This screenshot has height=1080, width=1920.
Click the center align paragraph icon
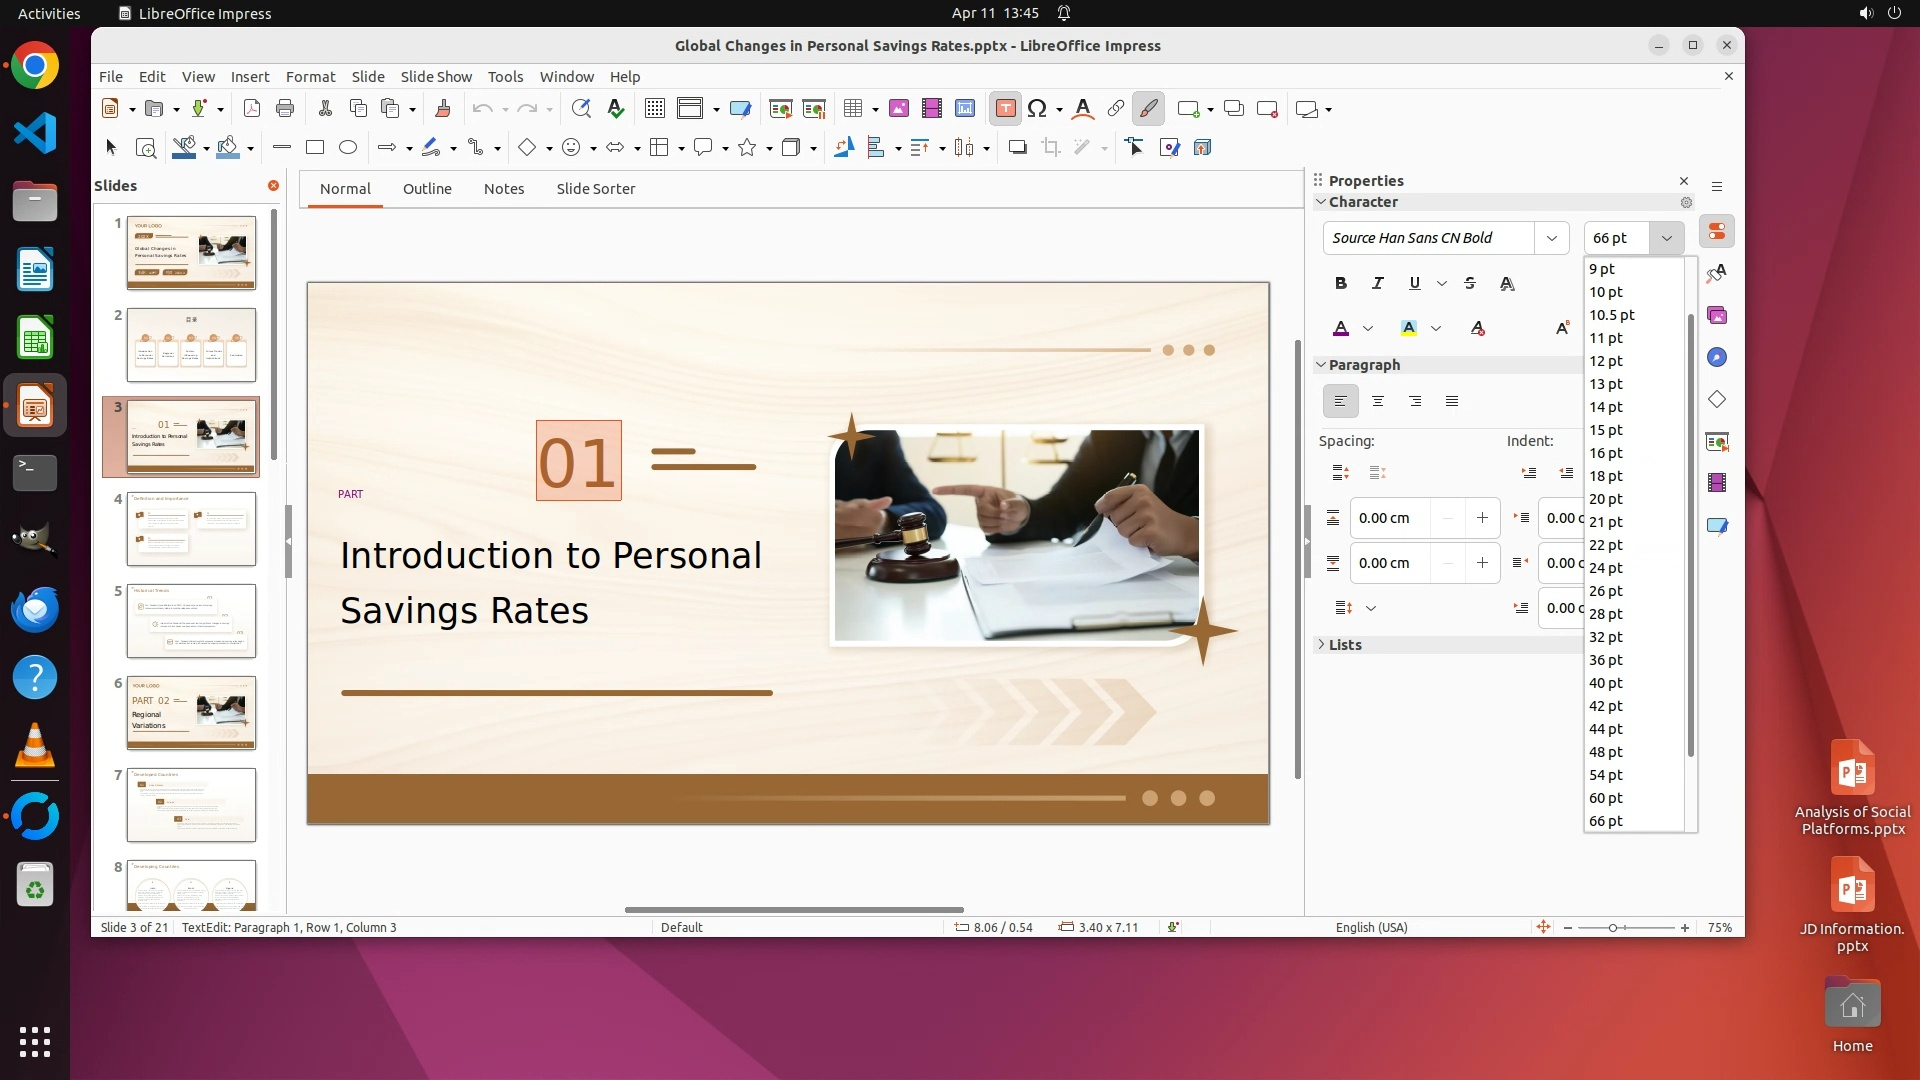pyautogui.click(x=1378, y=402)
